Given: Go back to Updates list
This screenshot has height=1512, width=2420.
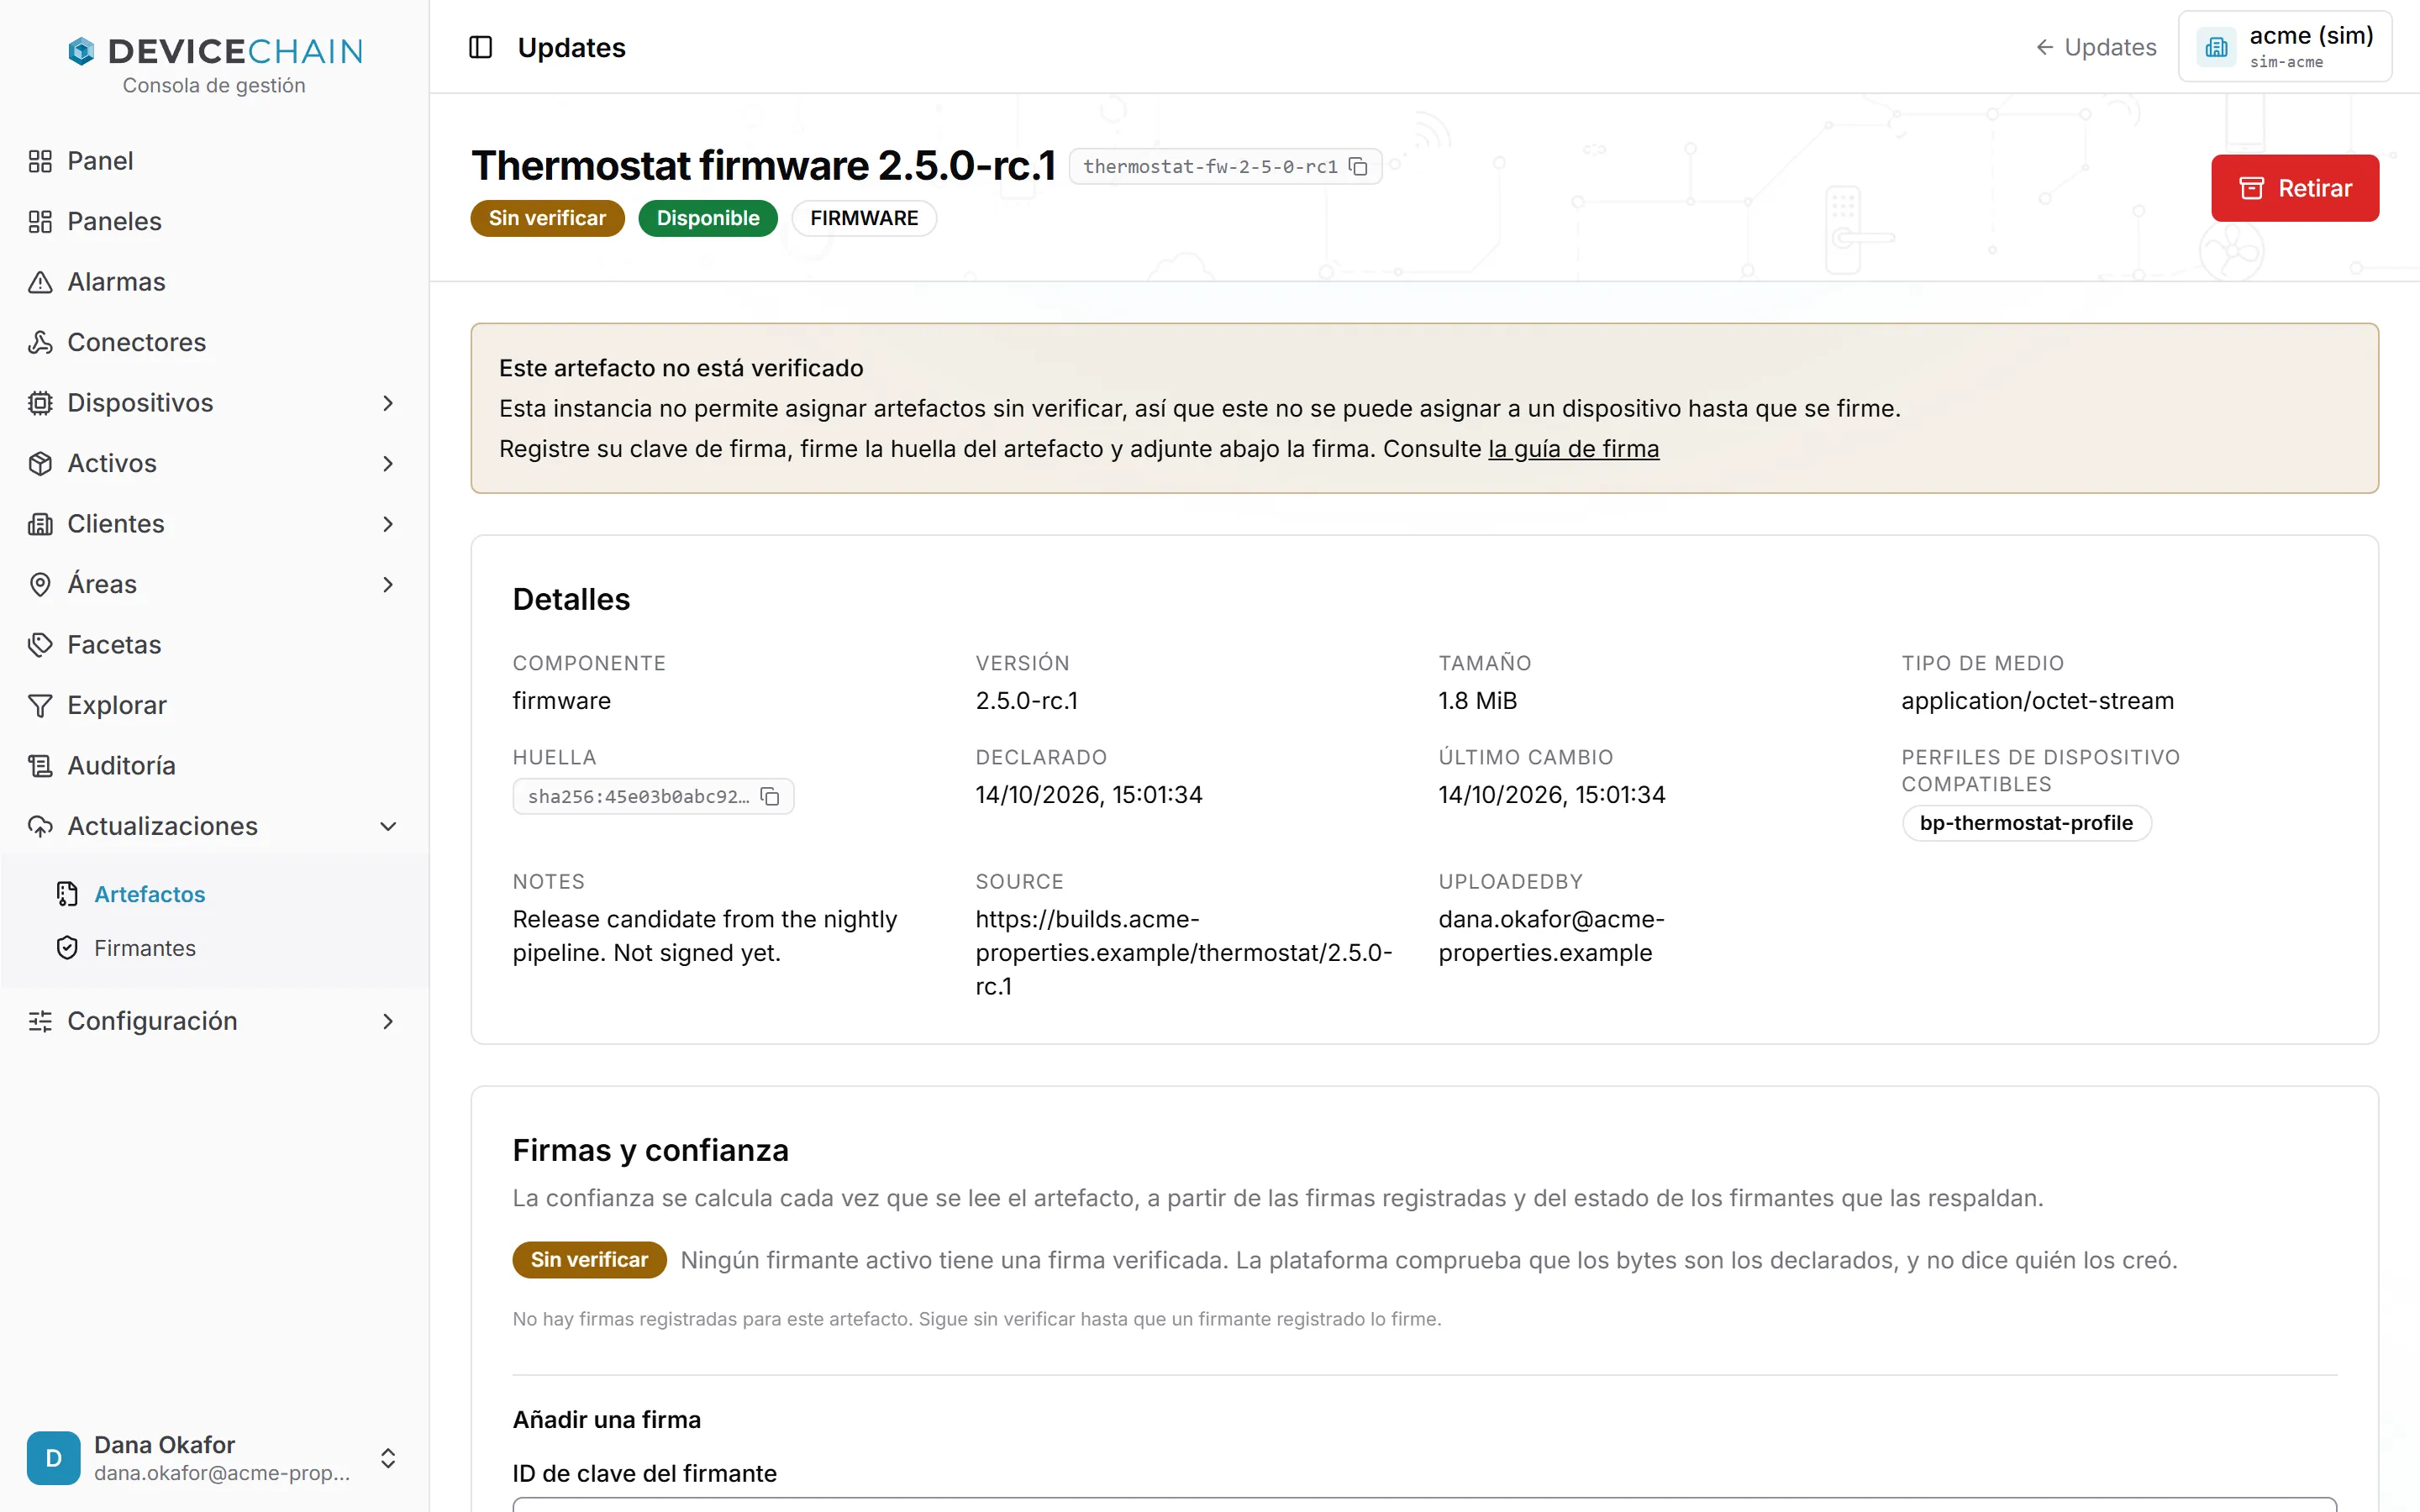Looking at the screenshot, I should 2096,47.
